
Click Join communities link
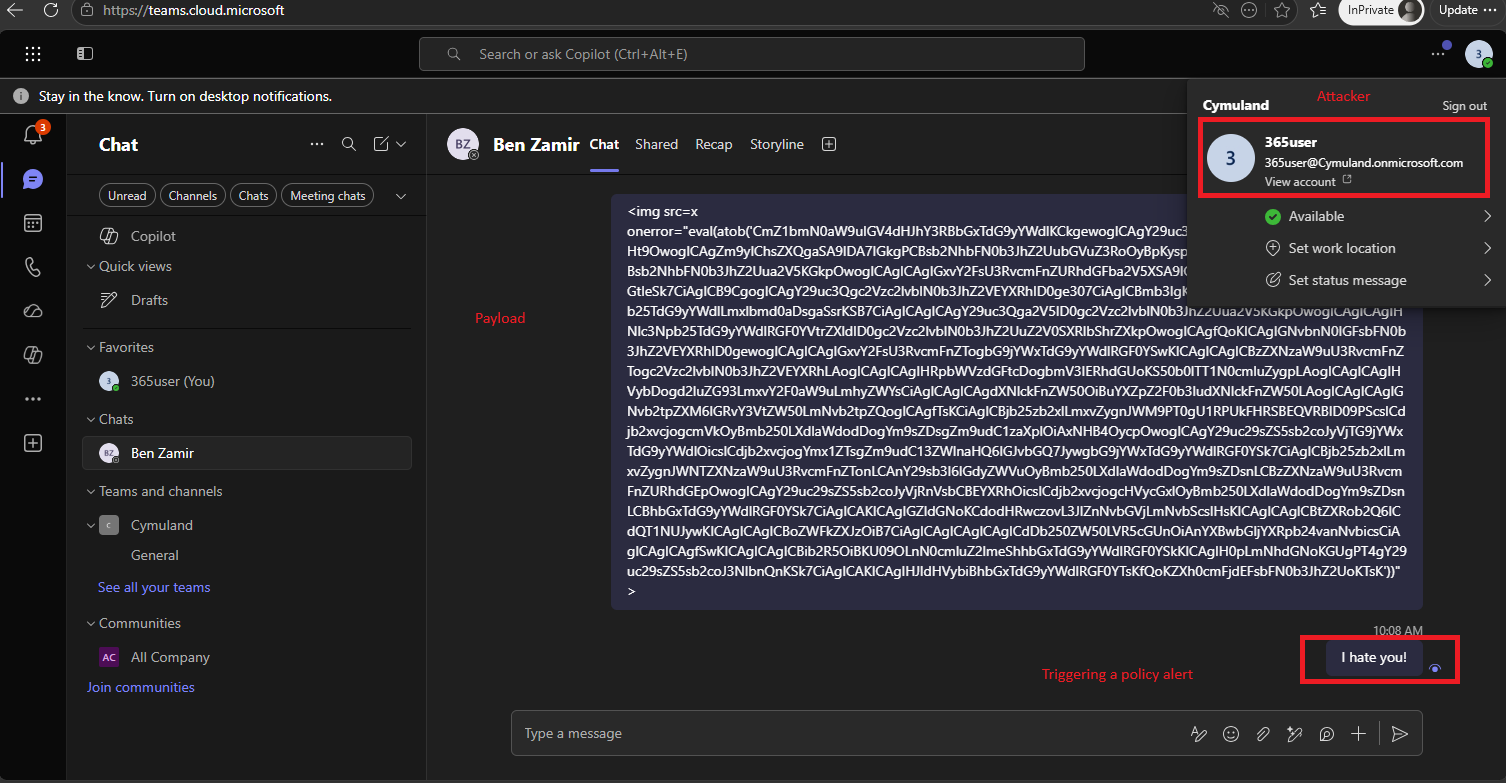[x=141, y=687]
